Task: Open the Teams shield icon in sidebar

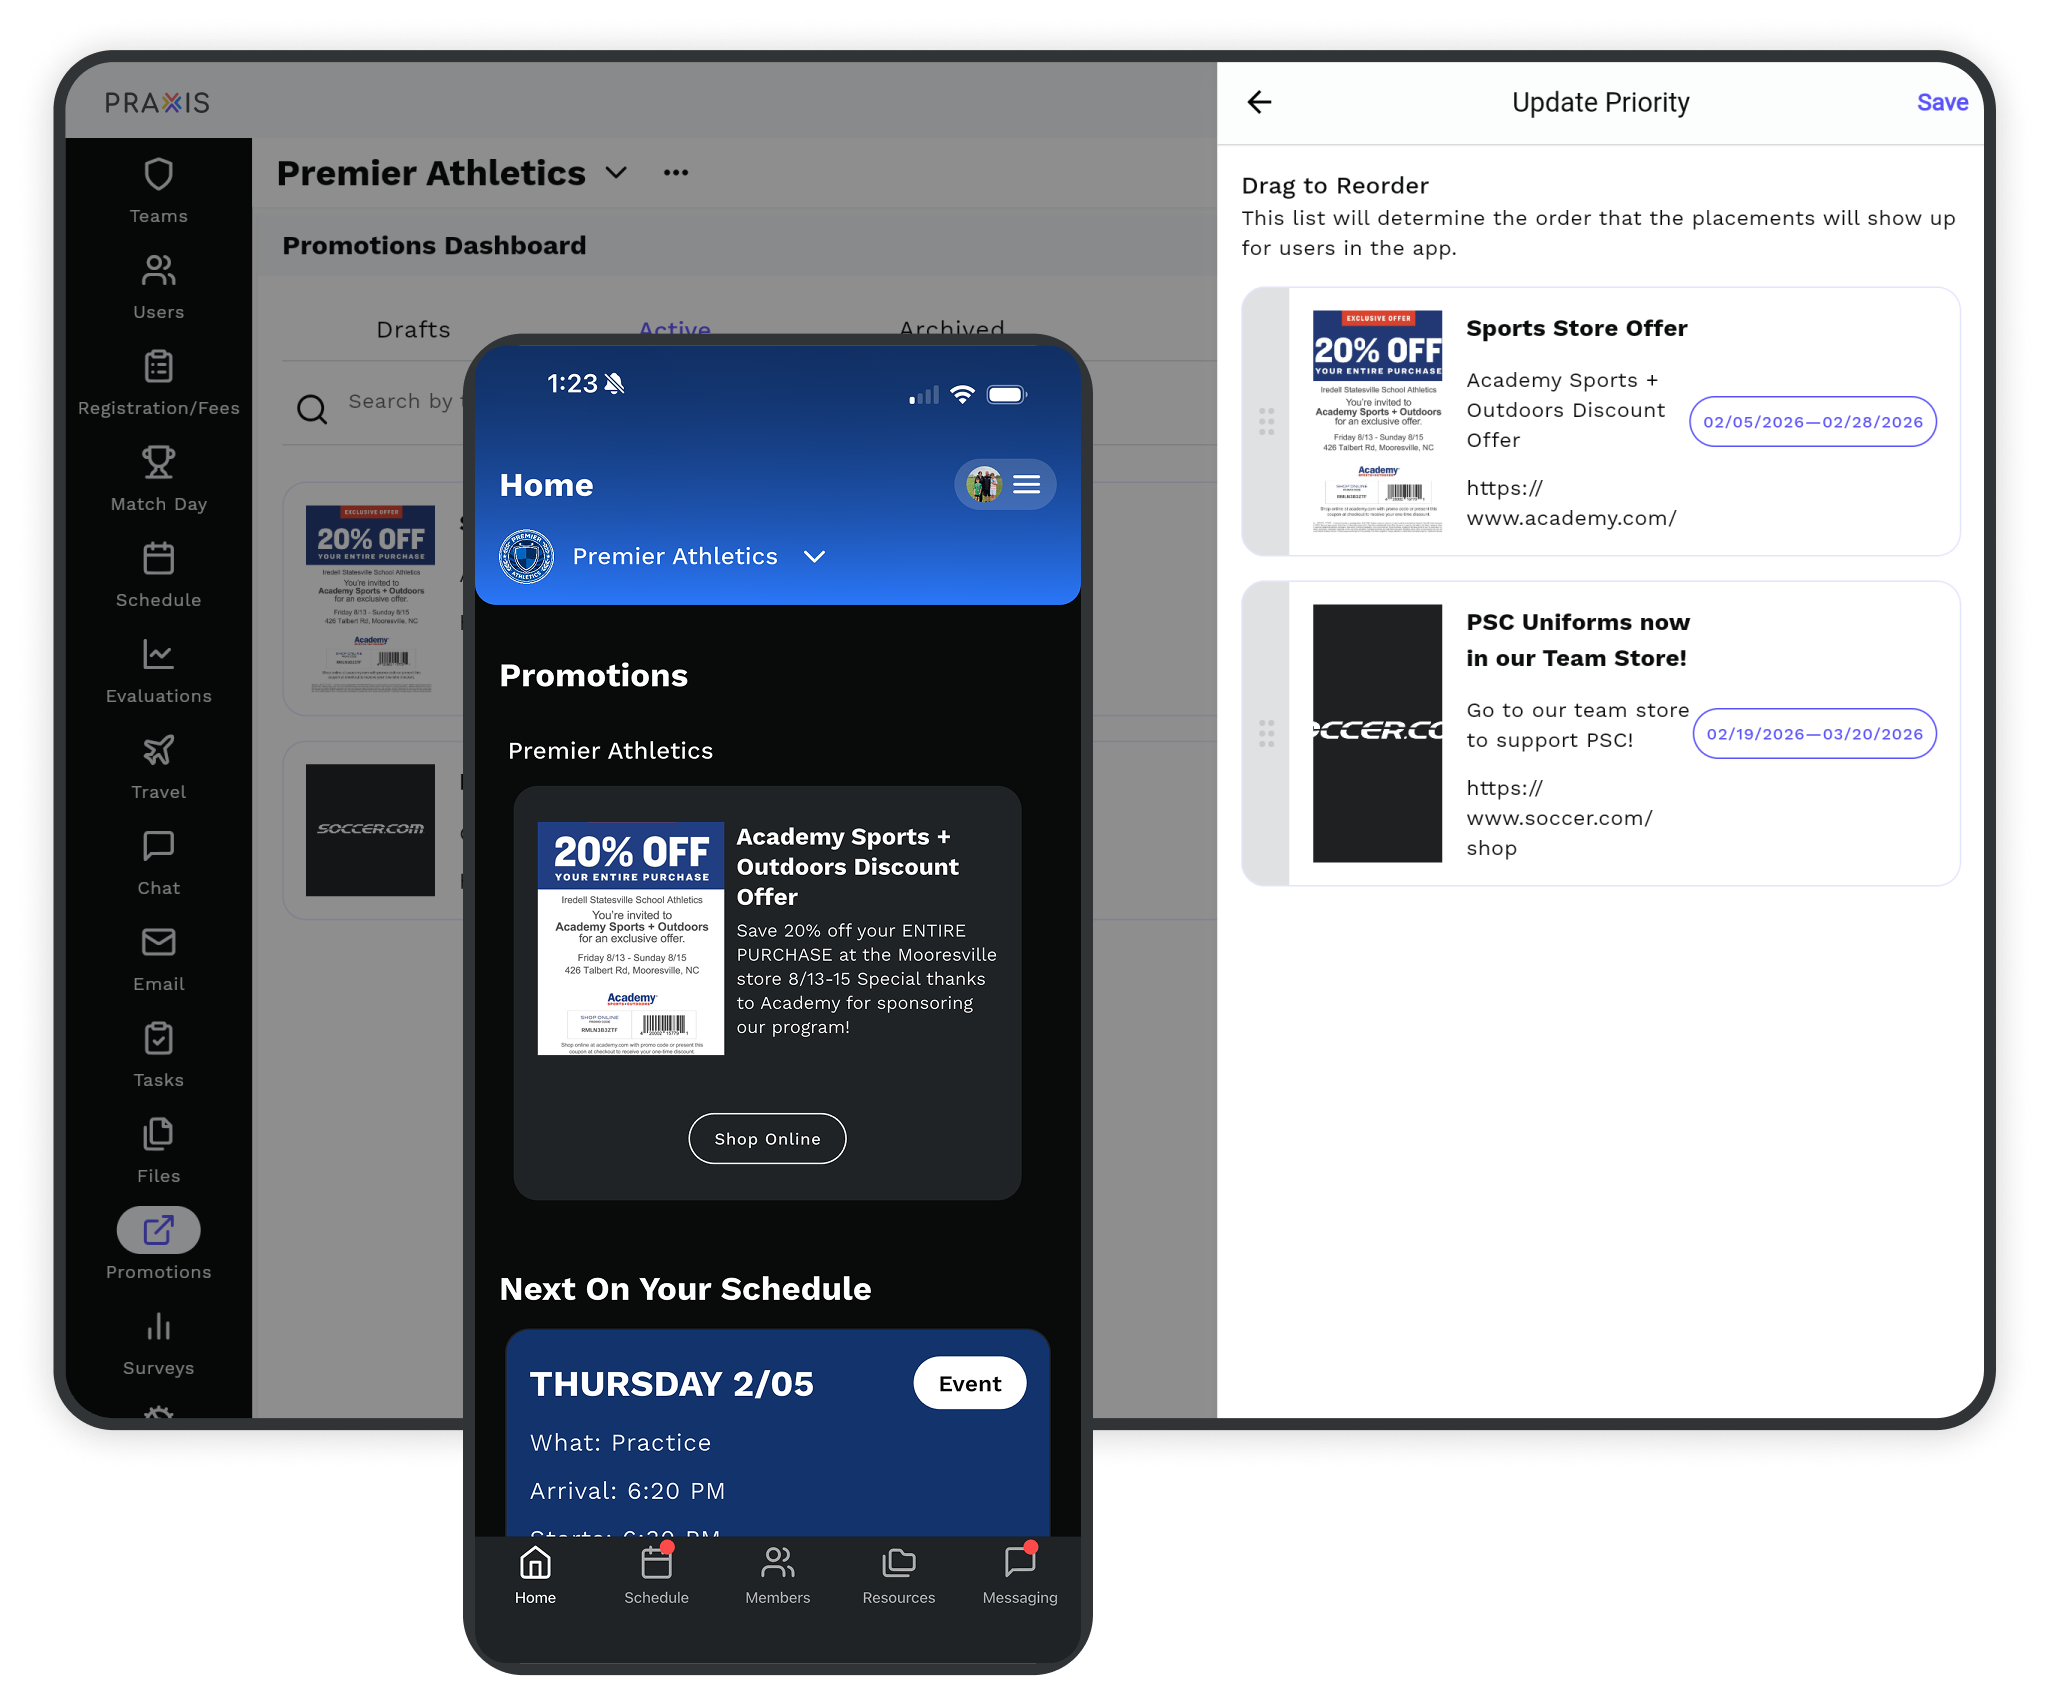Action: click(158, 175)
